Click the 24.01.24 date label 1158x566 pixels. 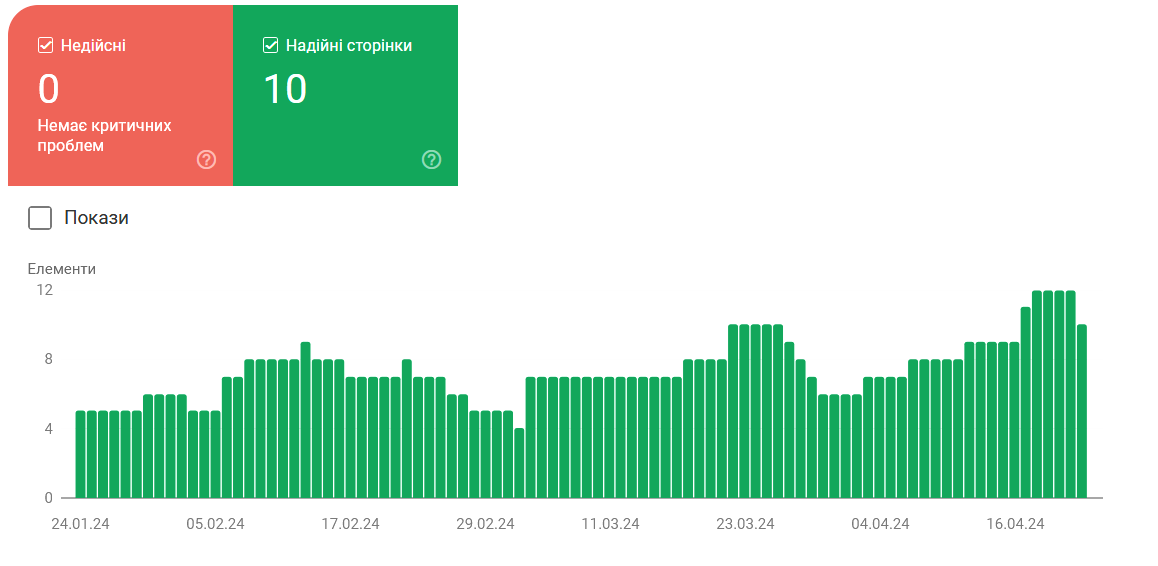click(80, 524)
